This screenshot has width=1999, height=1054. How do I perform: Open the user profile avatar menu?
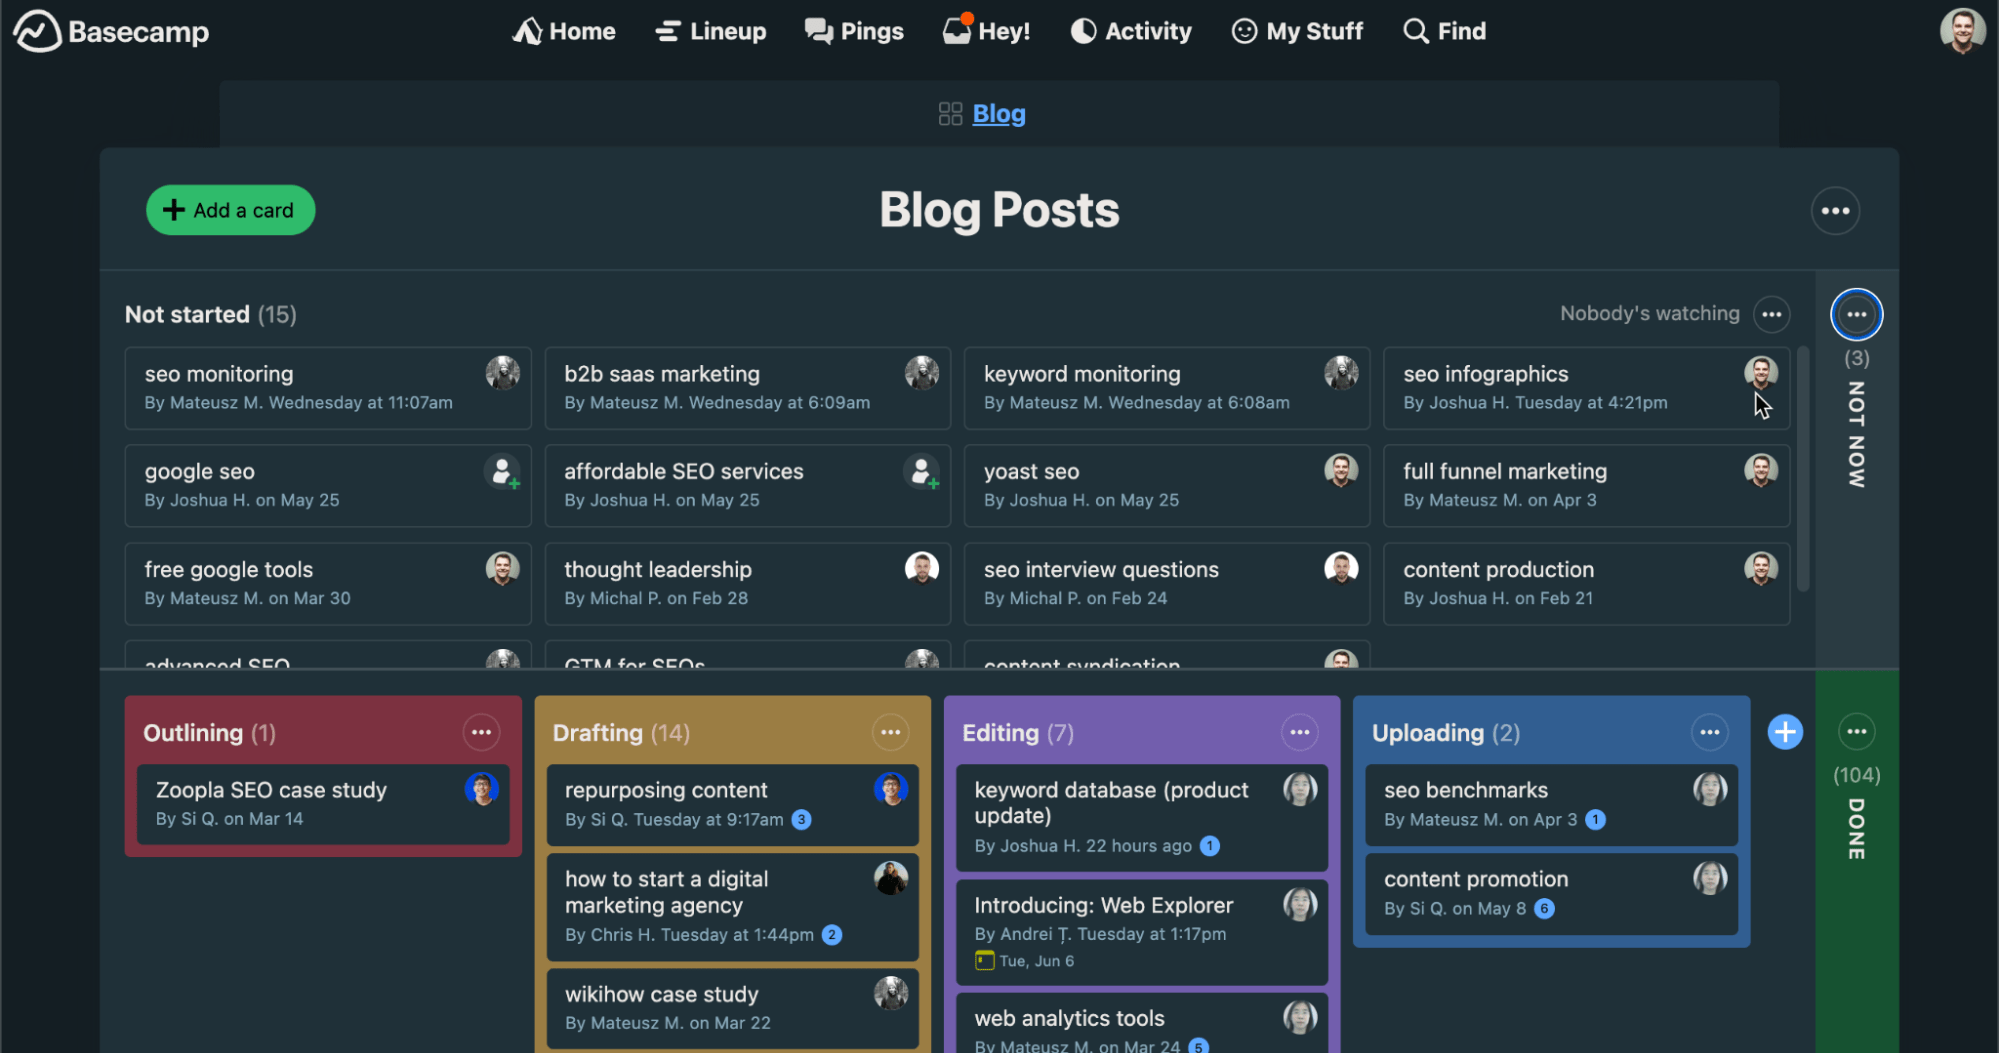[1962, 31]
